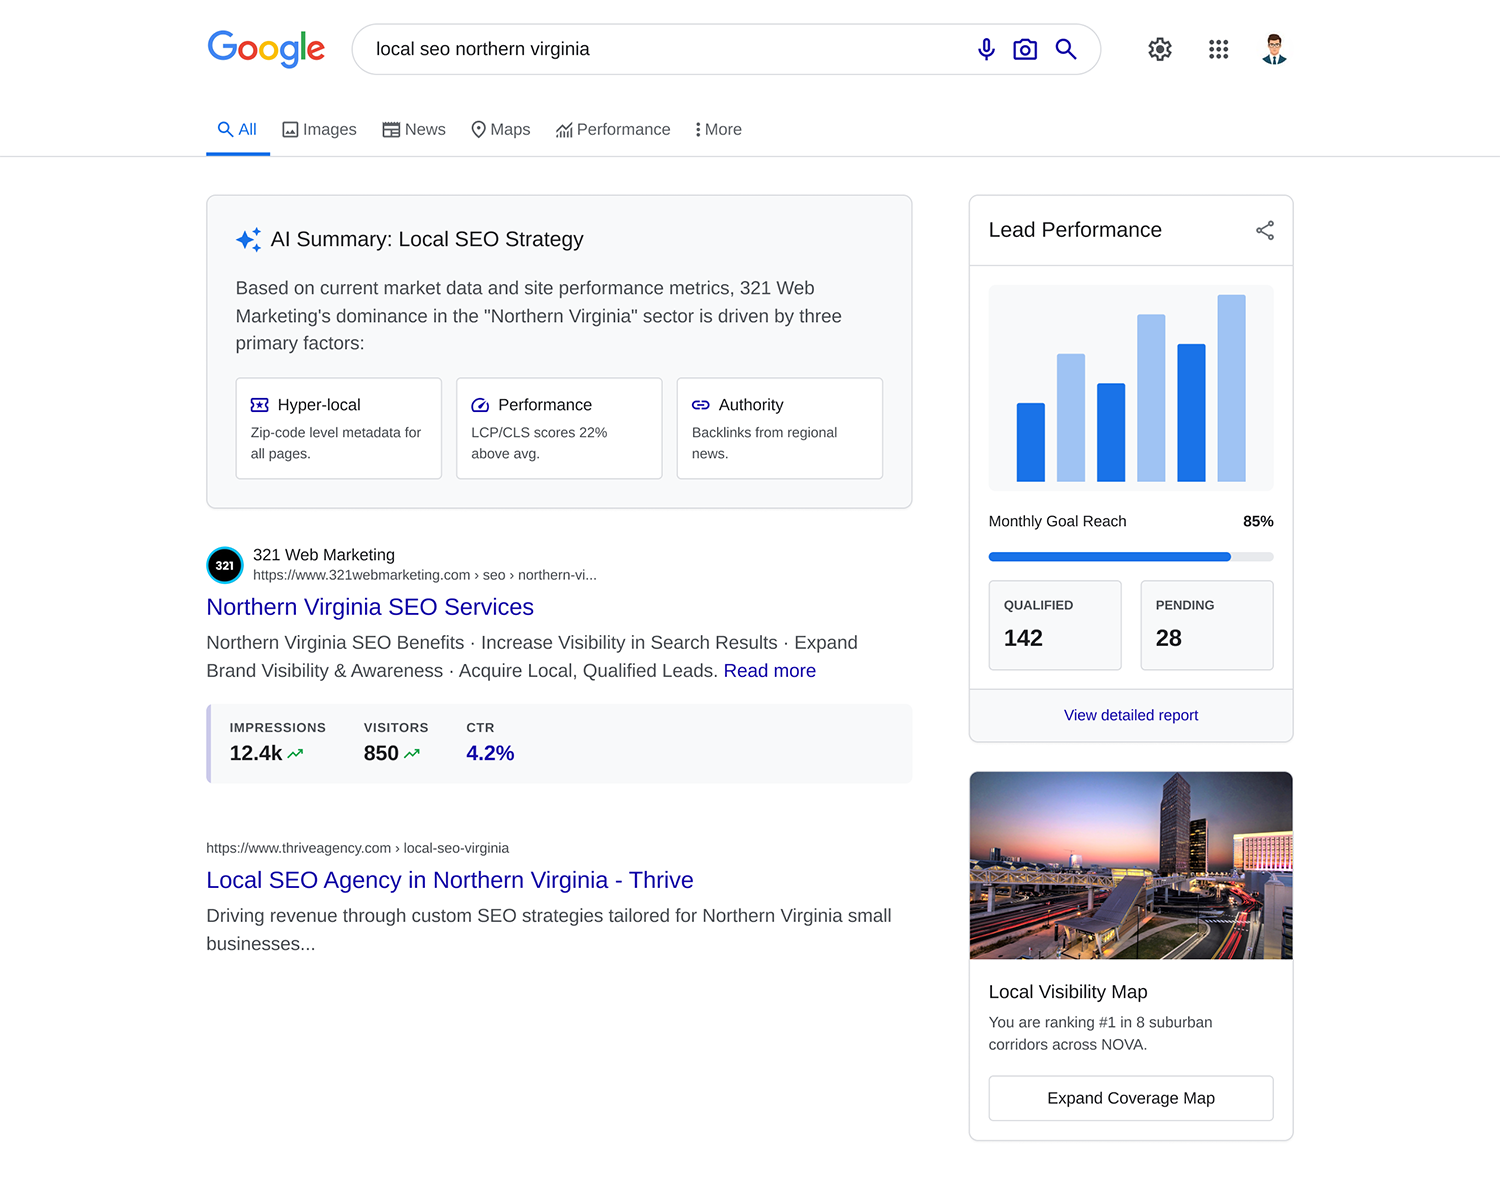Image resolution: width=1500 pixels, height=1178 pixels.
Task: Open Google apps grid icon
Action: 1218,49
